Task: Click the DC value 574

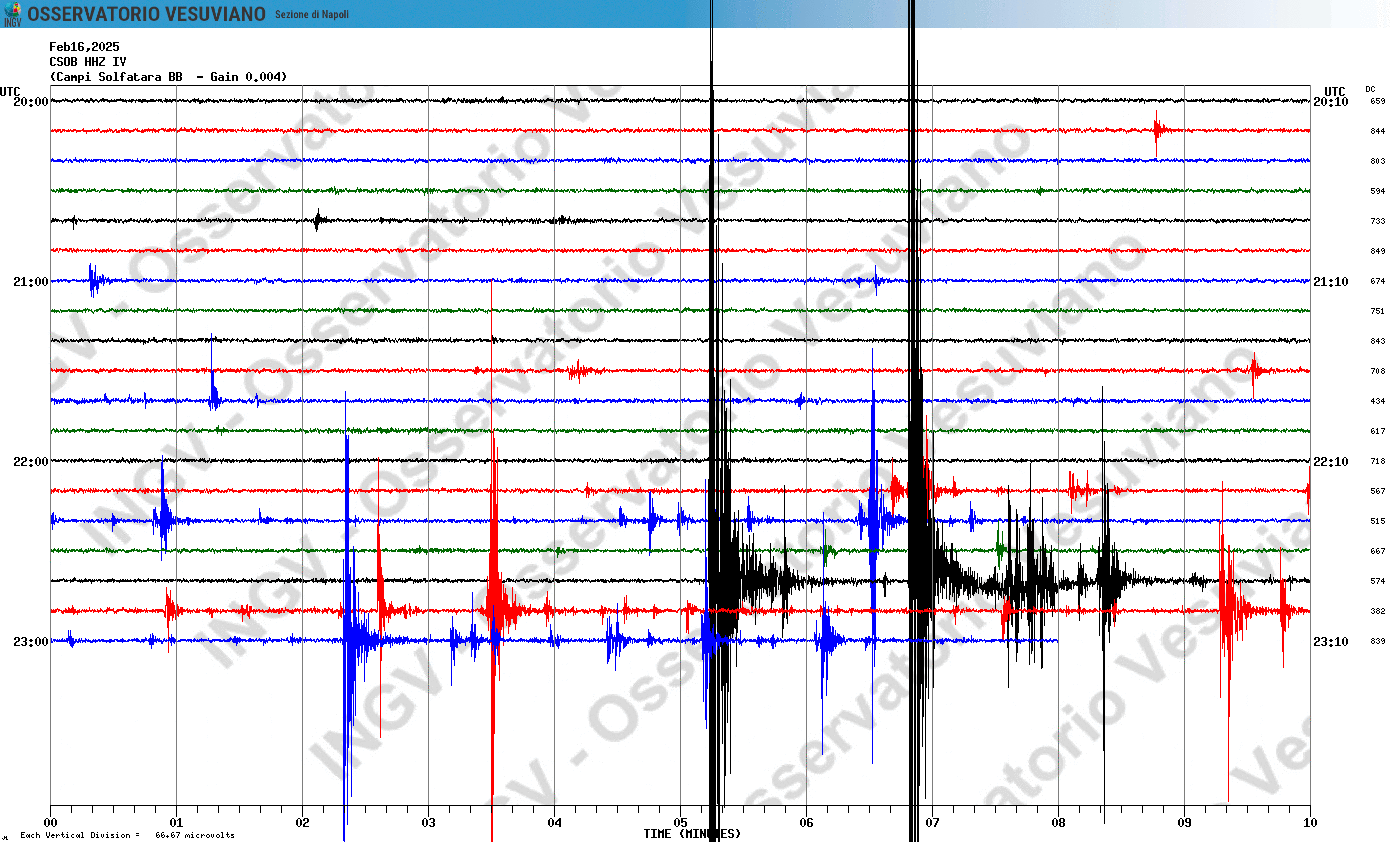Action: [1377, 581]
